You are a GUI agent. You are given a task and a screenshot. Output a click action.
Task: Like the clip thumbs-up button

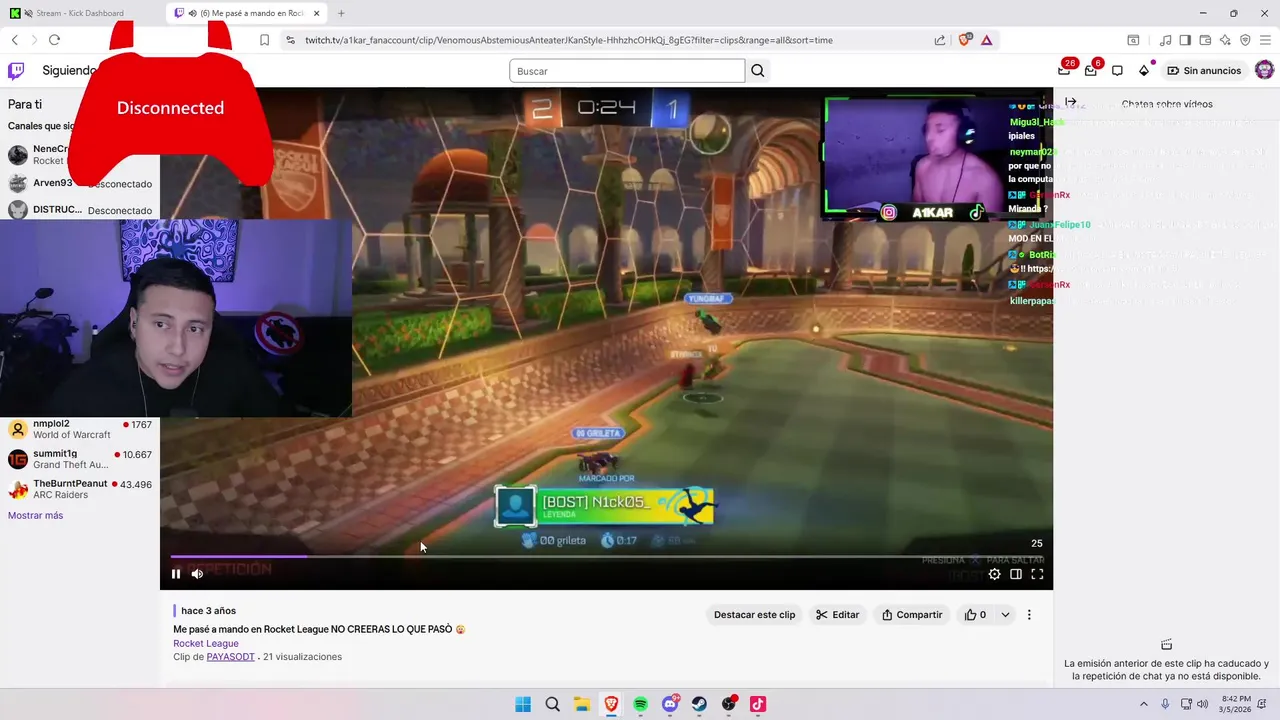click(975, 615)
